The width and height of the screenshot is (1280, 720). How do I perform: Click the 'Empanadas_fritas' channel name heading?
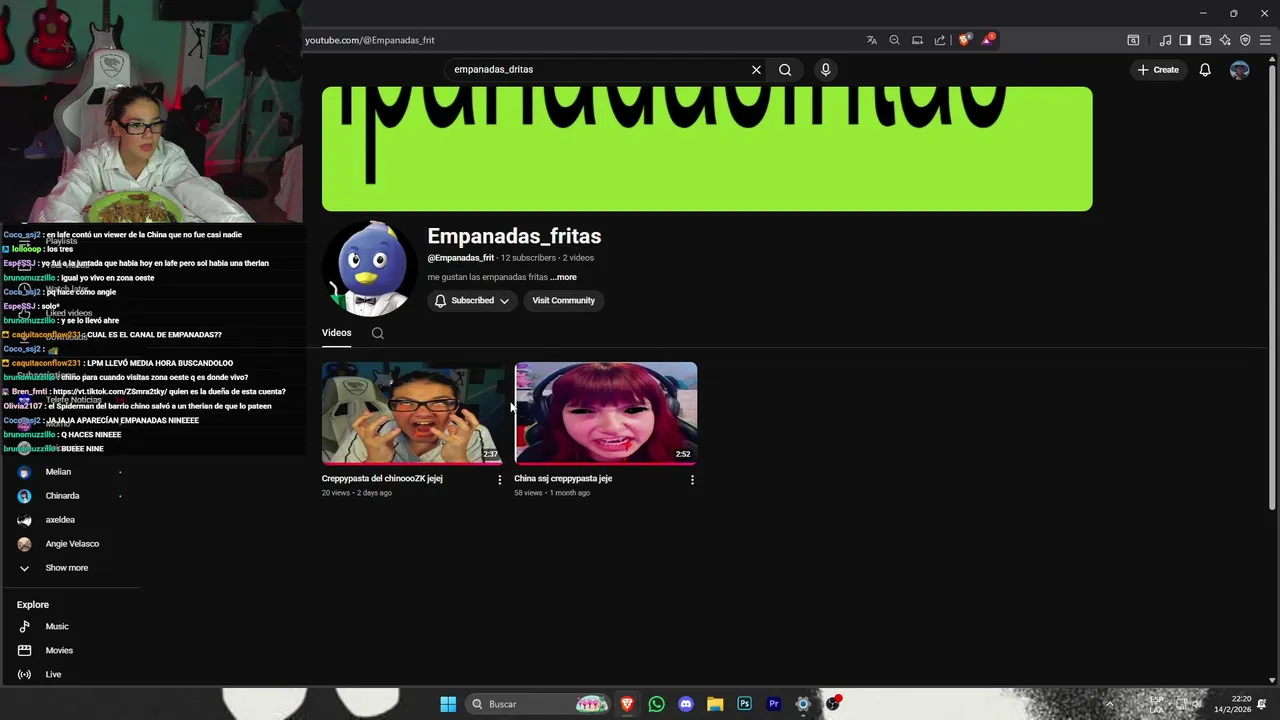tap(514, 236)
